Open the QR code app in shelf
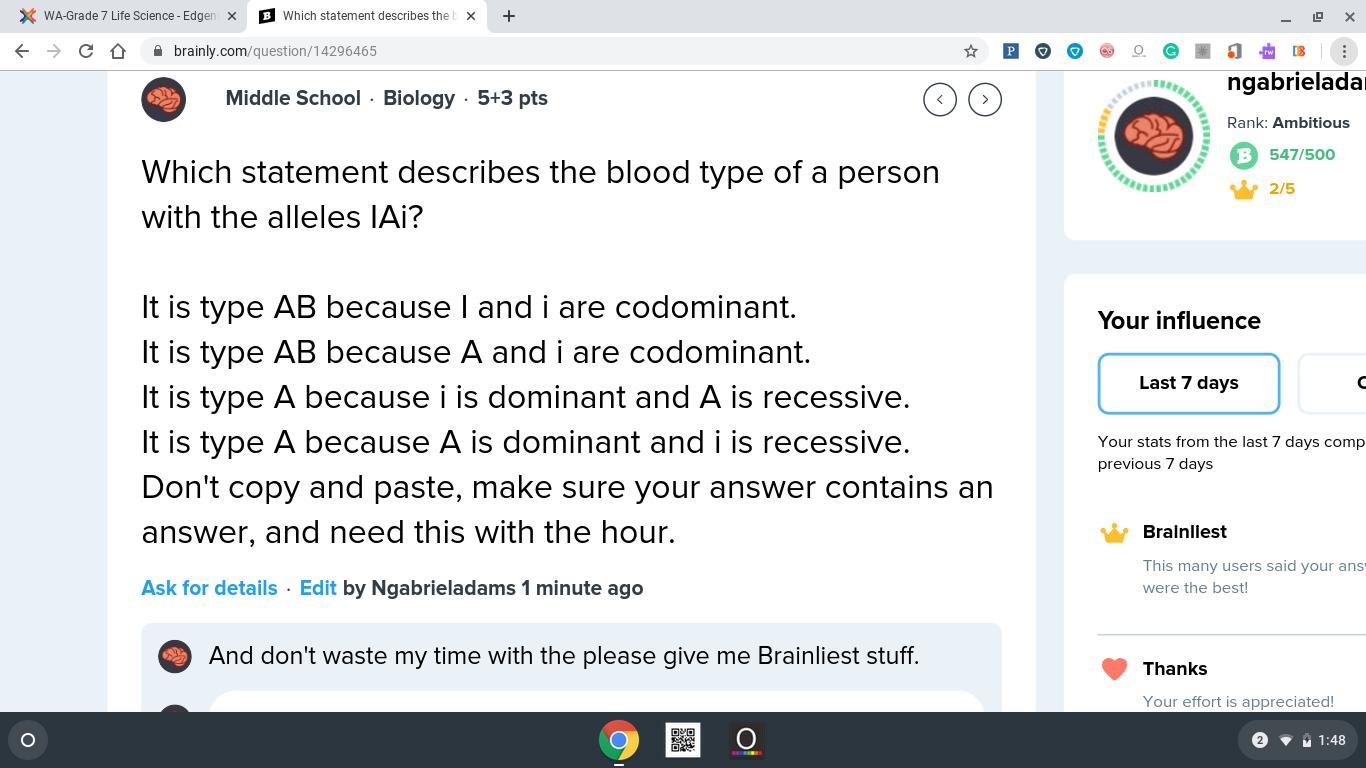The image size is (1366, 768). pos(683,740)
